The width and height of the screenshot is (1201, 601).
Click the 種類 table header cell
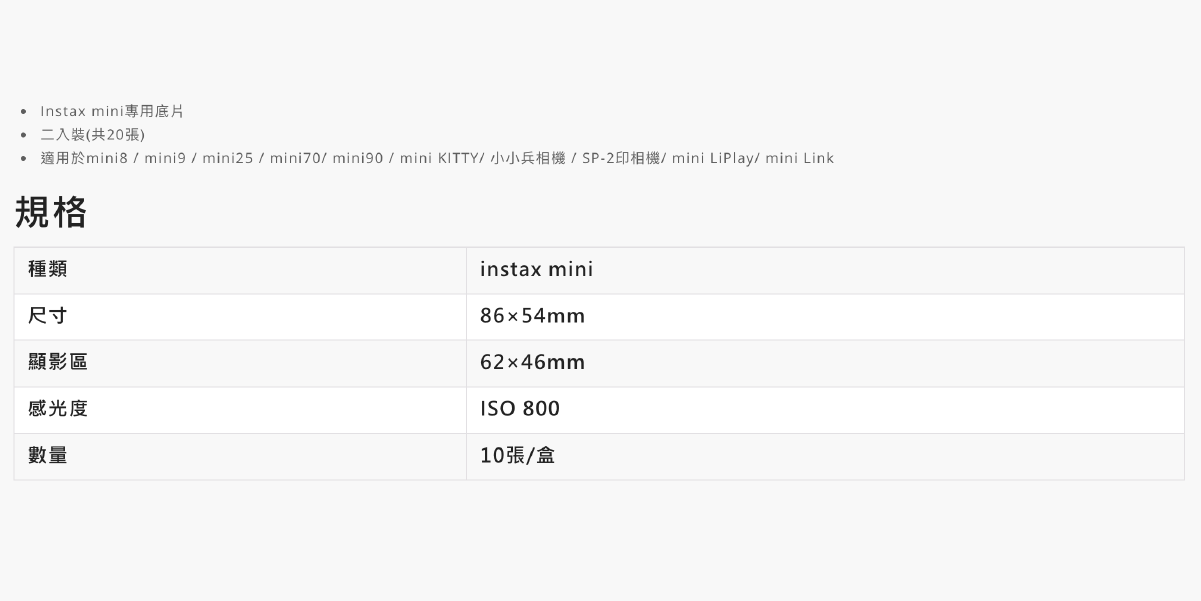tap(48, 270)
